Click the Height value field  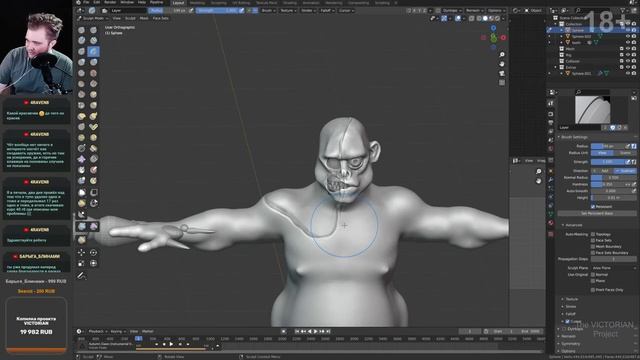click(613, 198)
